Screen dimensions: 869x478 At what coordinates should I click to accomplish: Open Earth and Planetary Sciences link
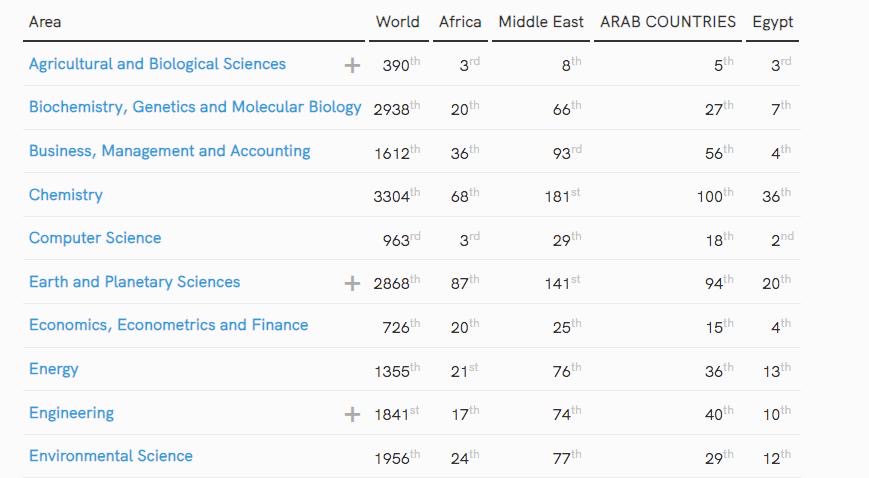click(134, 282)
